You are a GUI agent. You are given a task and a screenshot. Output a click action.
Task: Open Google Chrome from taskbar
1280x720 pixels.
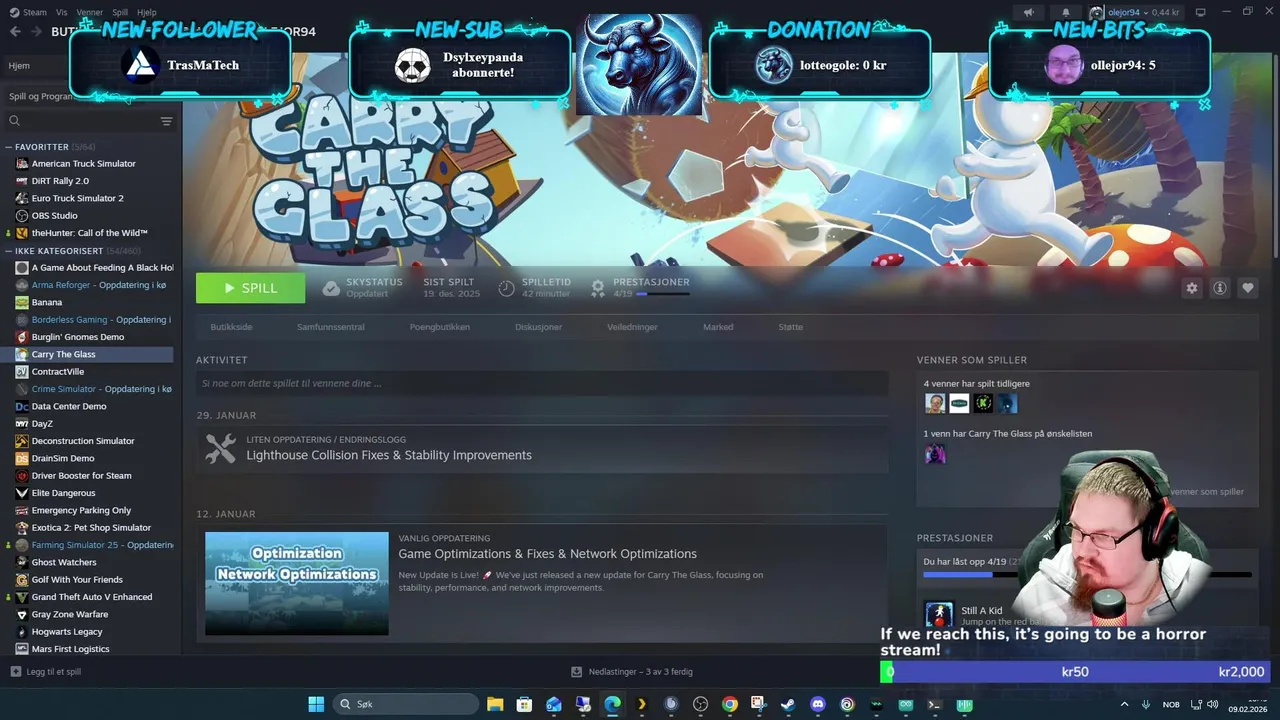pos(730,704)
